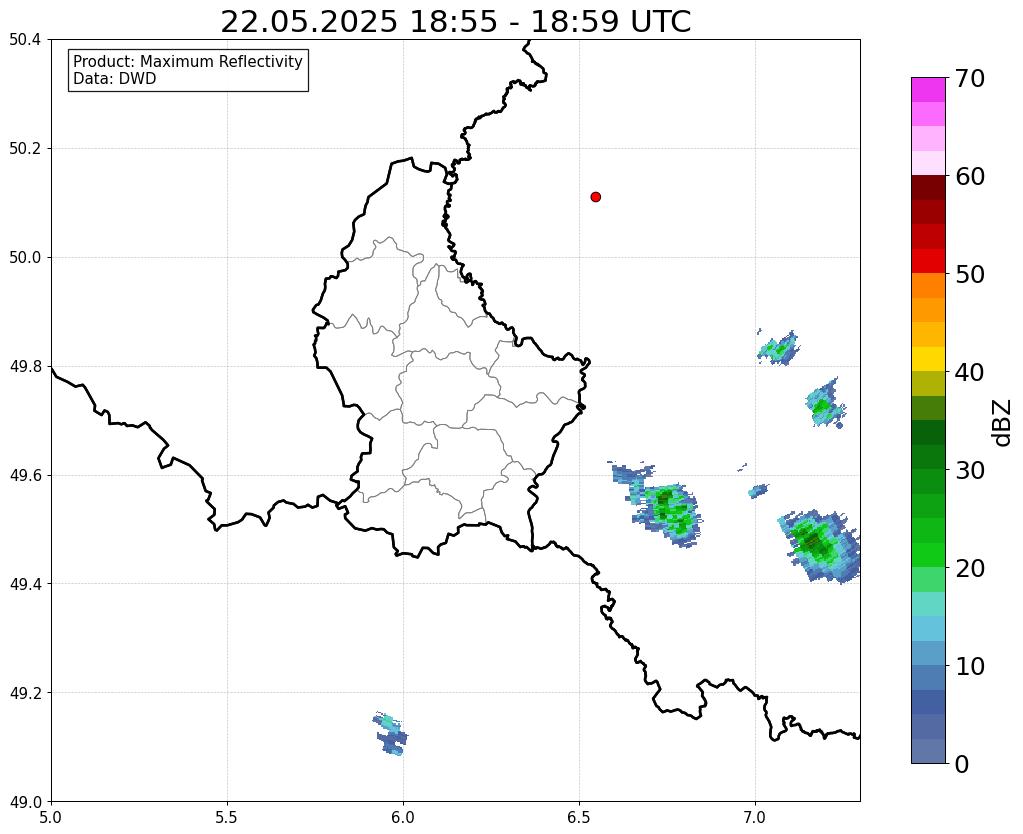Click the latitude label 49.8
Screen dimensions: 1023x834
25,367
